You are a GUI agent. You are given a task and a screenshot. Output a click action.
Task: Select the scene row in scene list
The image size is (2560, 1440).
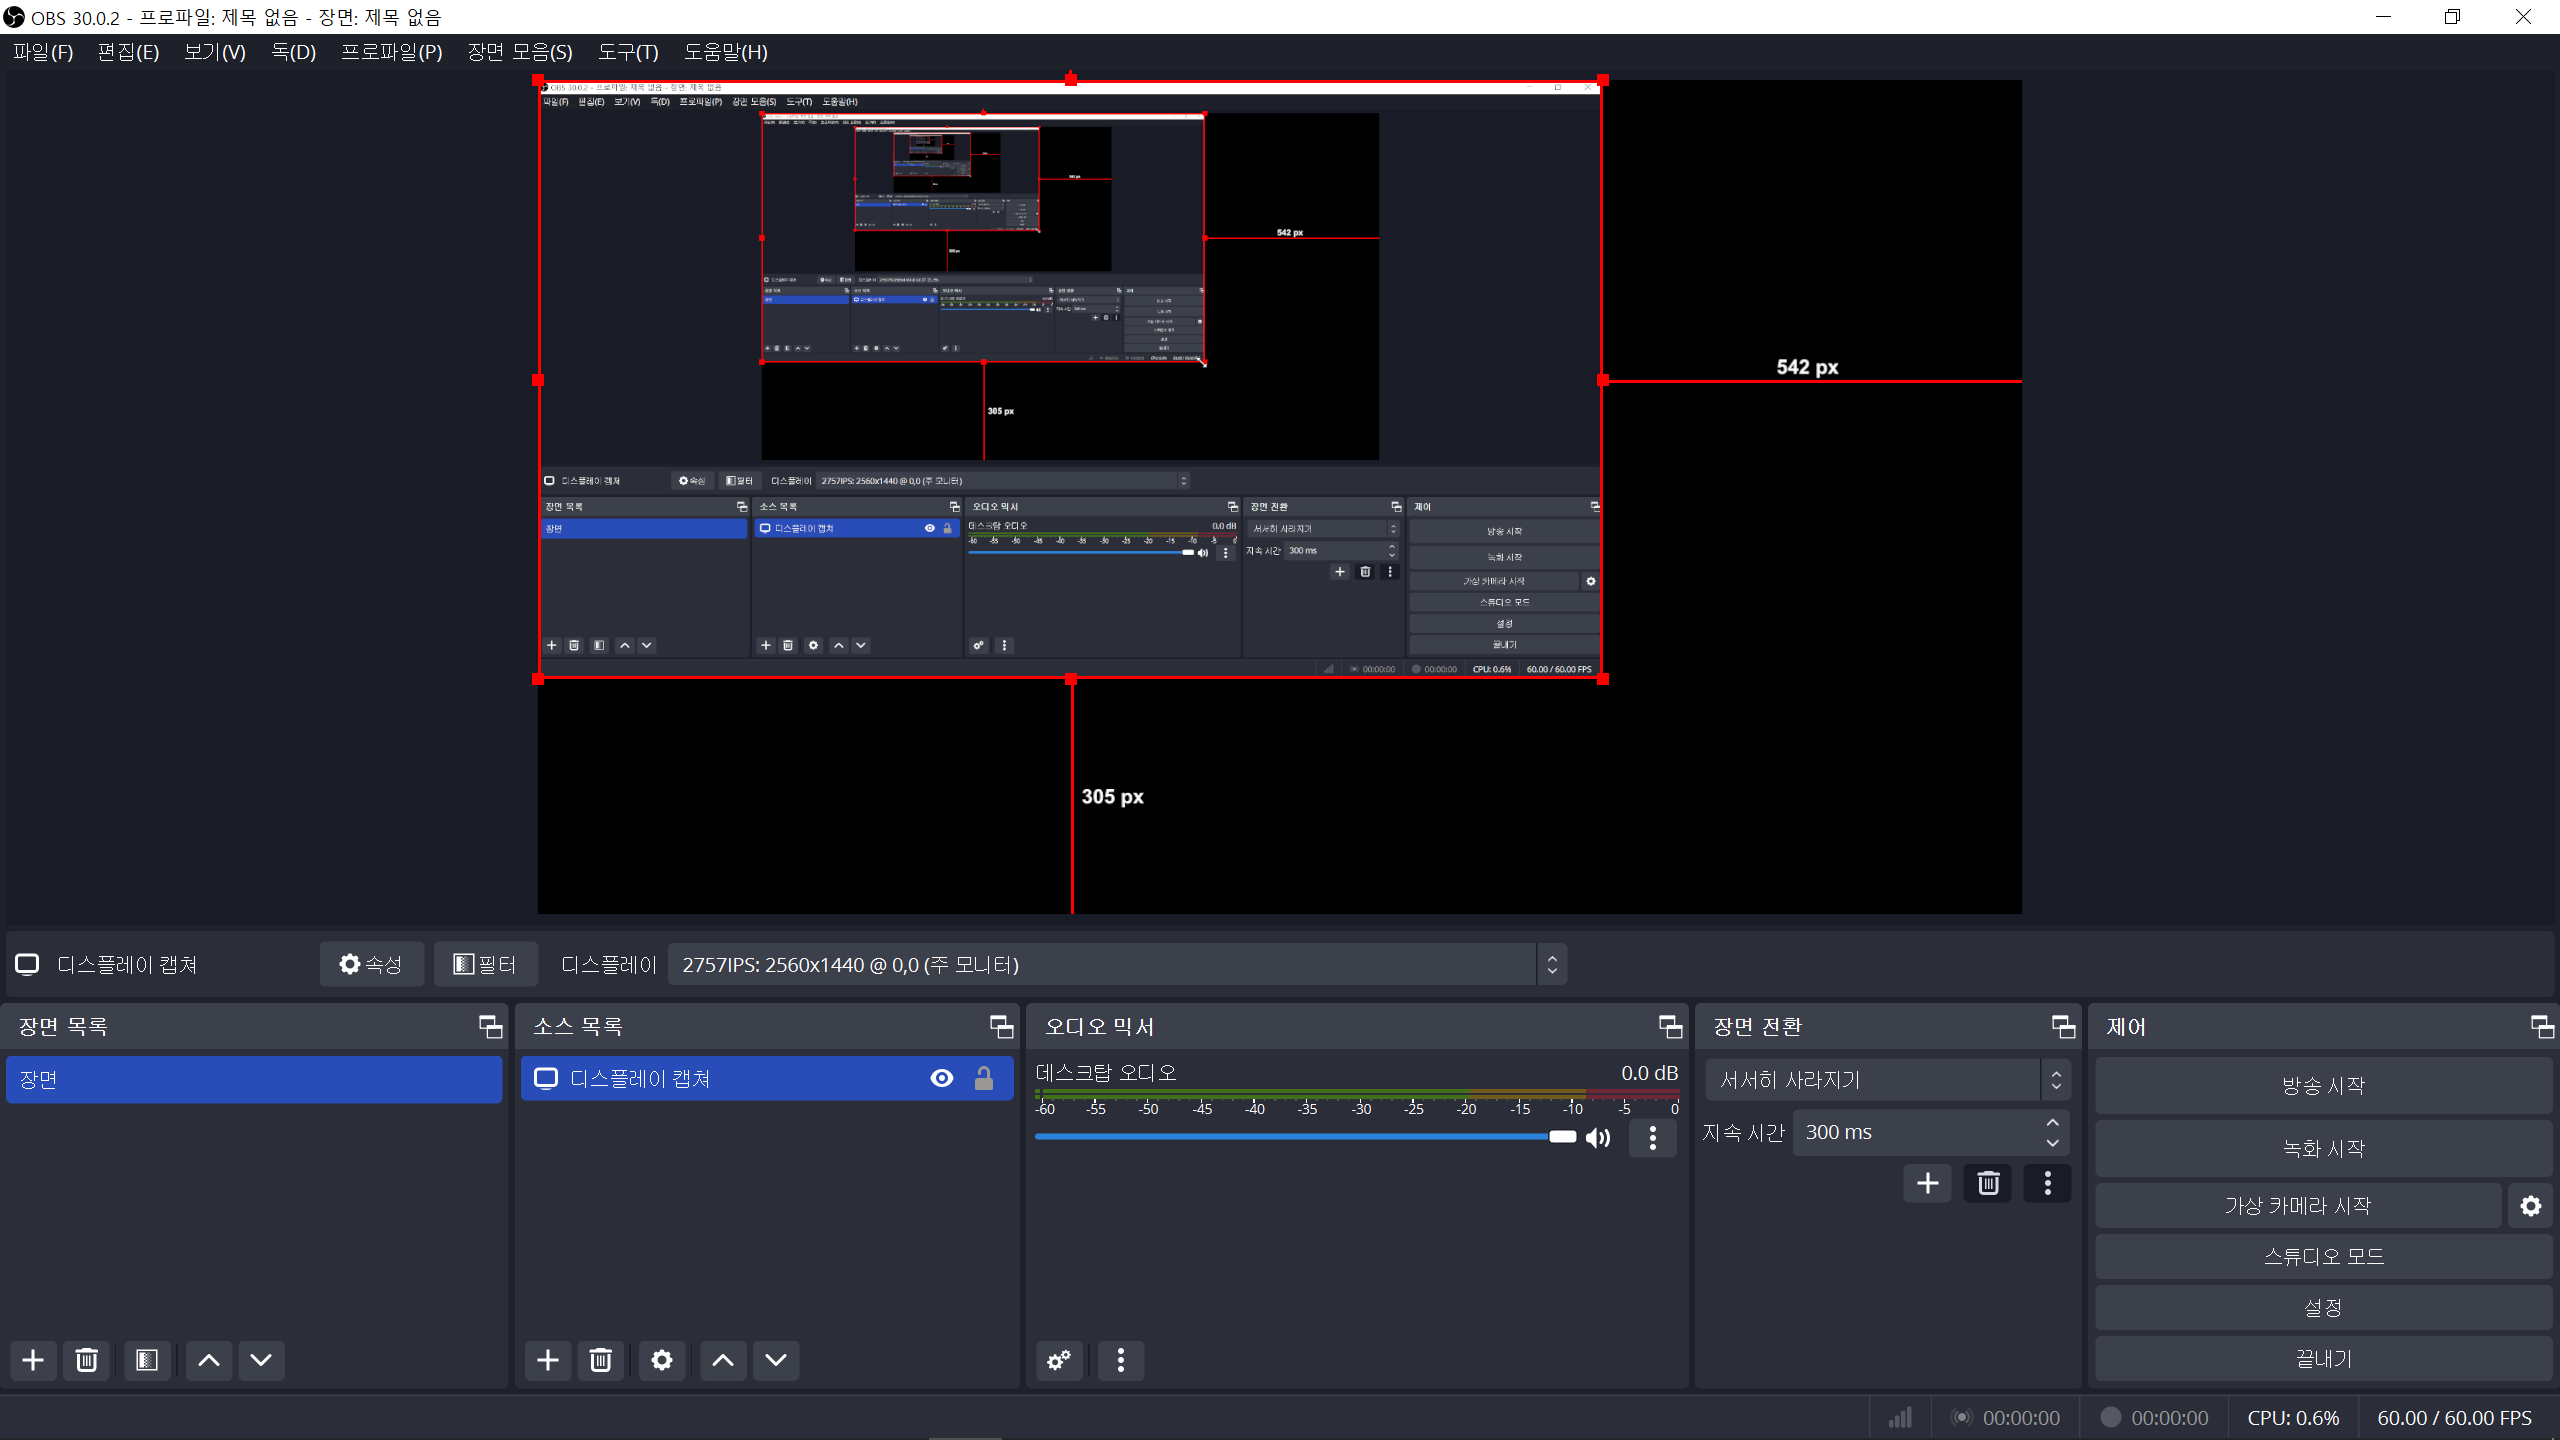pyautogui.click(x=254, y=1080)
